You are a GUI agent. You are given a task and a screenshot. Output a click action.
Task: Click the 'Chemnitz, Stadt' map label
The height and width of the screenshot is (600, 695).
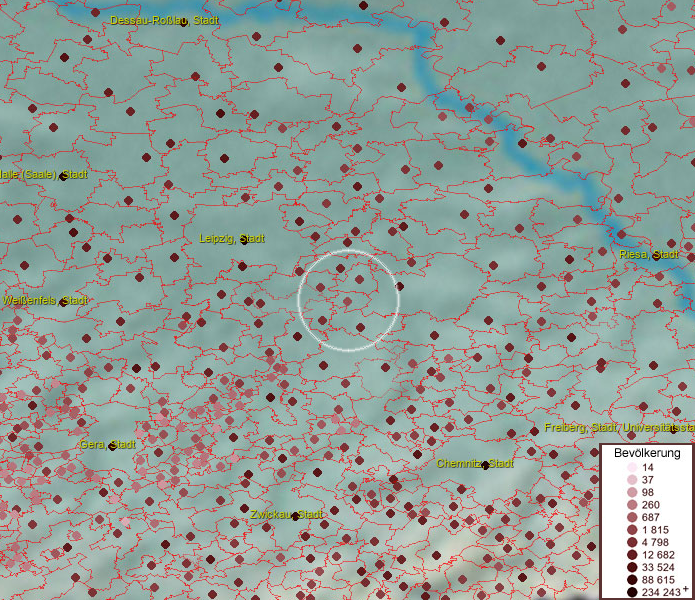(475, 464)
